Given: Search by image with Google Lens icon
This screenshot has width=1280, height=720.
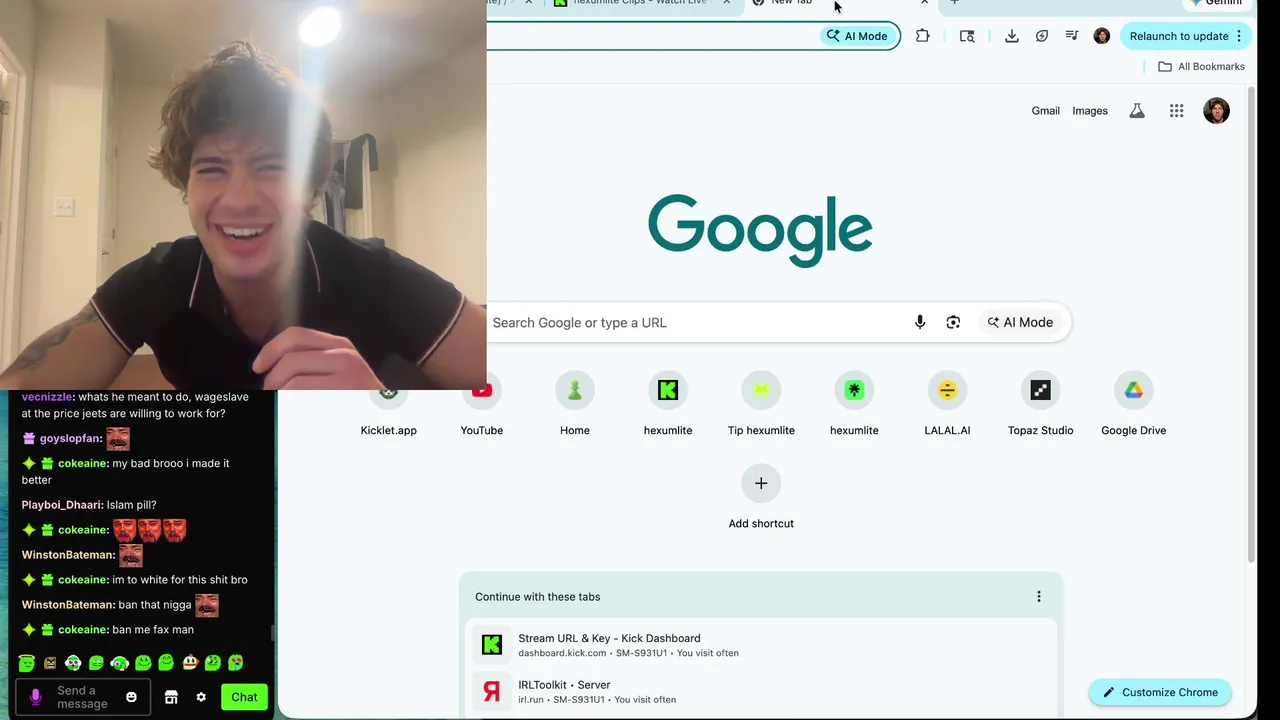Looking at the screenshot, I should [953, 322].
